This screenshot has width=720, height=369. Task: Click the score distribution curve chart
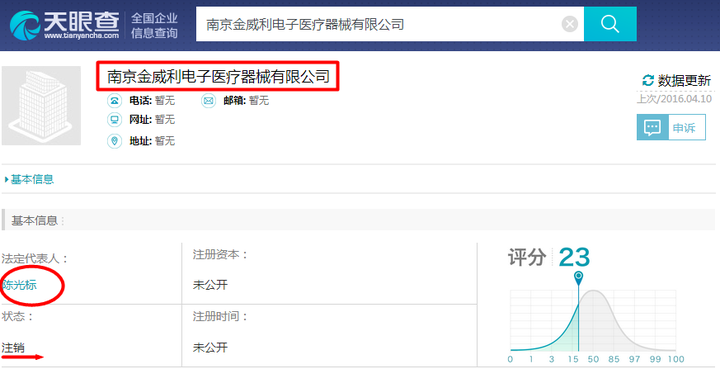(593, 321)
